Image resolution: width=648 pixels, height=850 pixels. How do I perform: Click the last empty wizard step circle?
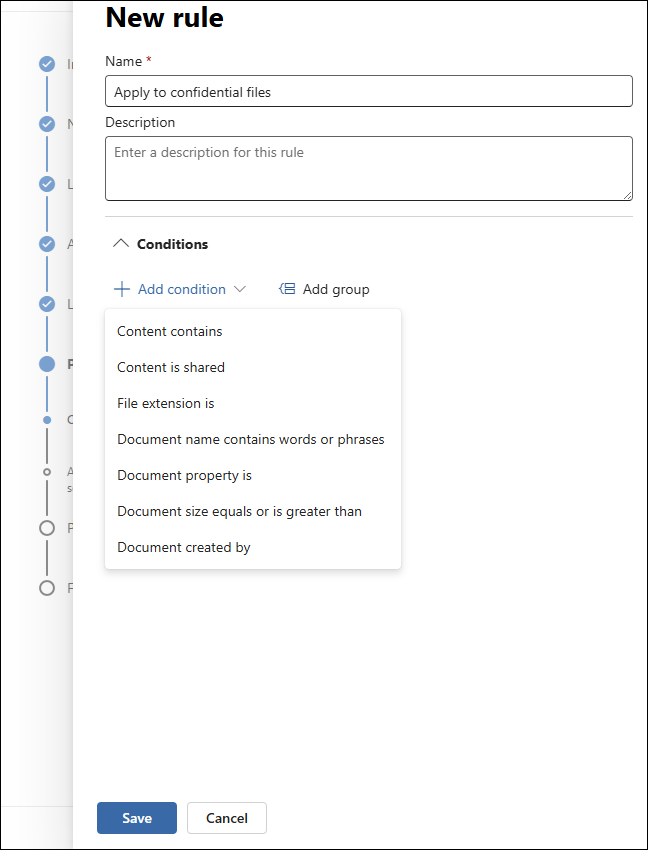click(x=47, y=588)
